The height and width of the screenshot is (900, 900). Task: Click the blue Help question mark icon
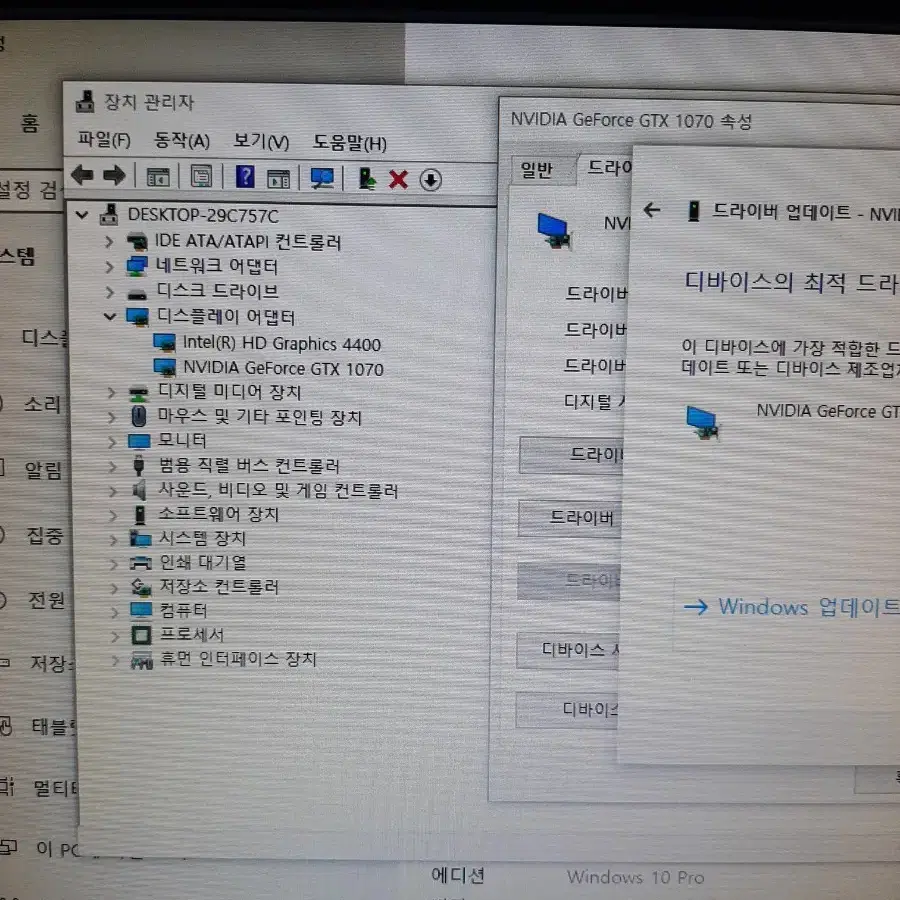pyautogui.click(x=245, y=176)
